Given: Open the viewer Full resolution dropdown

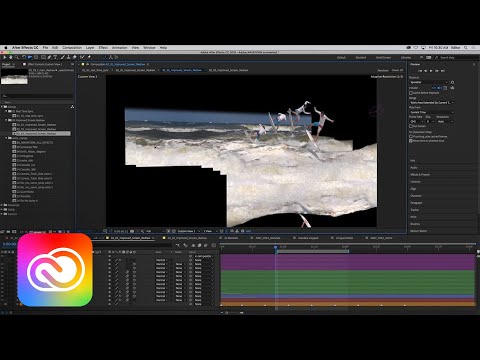Looking at the screenshot, I should pos(154,231).
